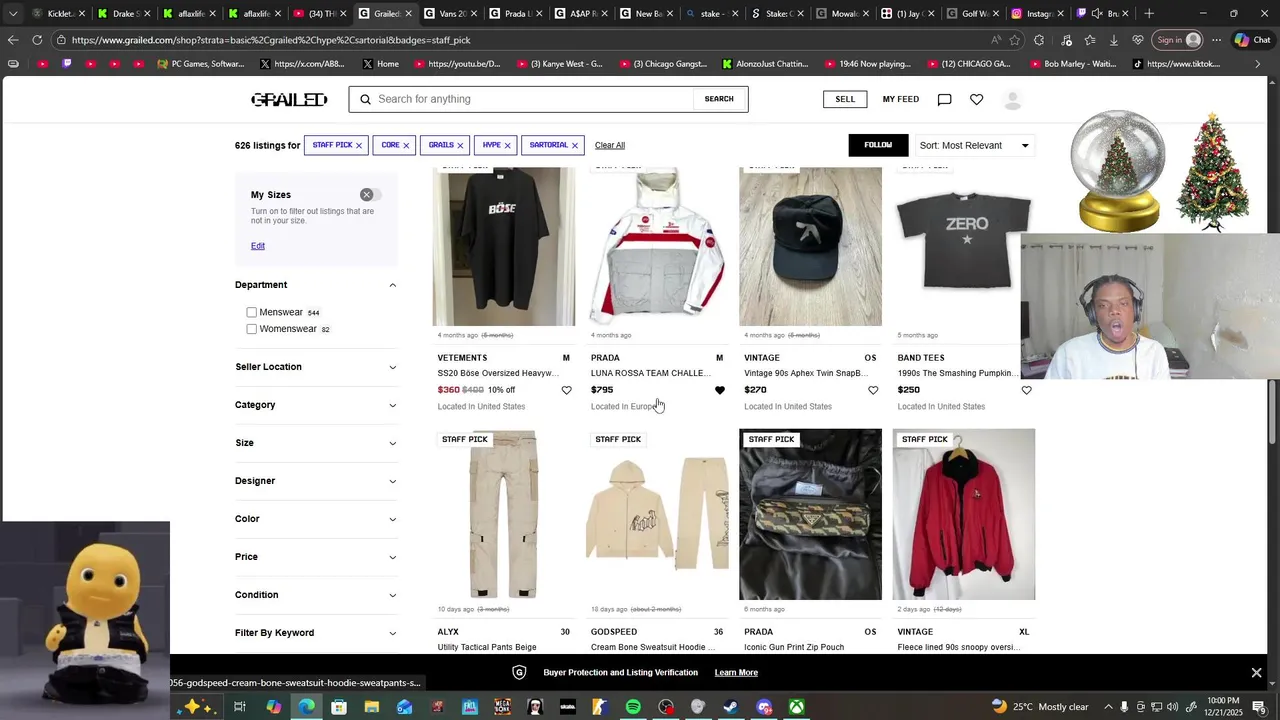Click the Edit link under My Sizes
This screenshot has height=720, width=1280.
pos(258,246)
